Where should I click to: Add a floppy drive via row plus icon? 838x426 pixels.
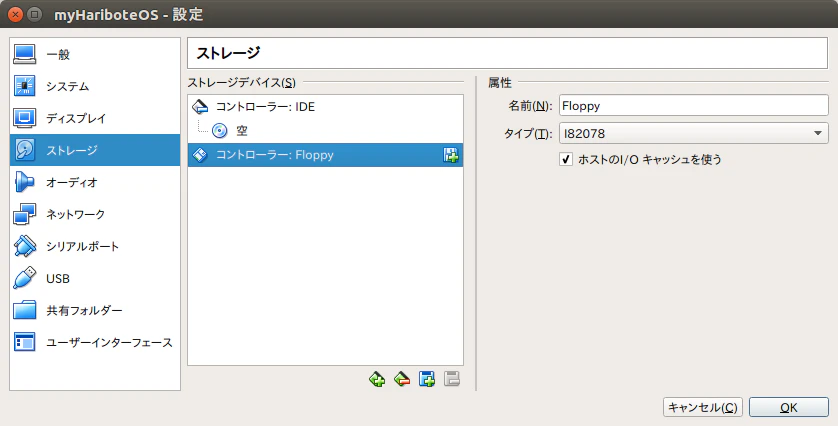(451, 156)
